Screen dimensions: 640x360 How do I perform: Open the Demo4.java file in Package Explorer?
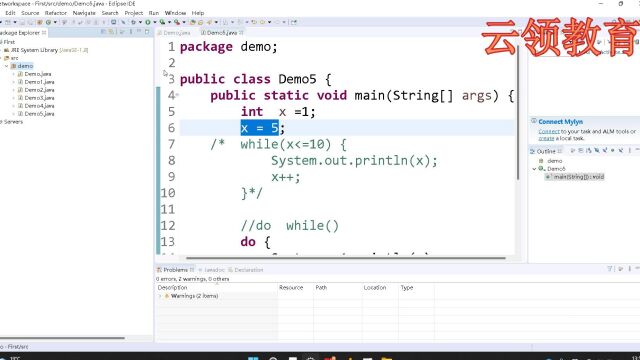tap(39, 106)
